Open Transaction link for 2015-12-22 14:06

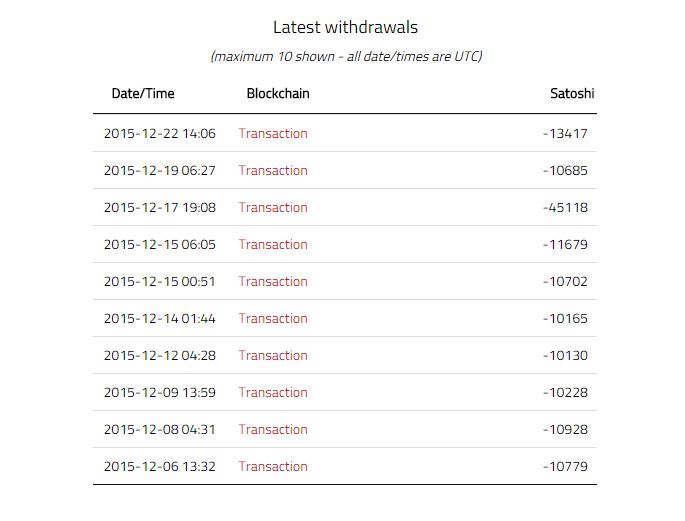pyautogui.click(x=273, y=133)
